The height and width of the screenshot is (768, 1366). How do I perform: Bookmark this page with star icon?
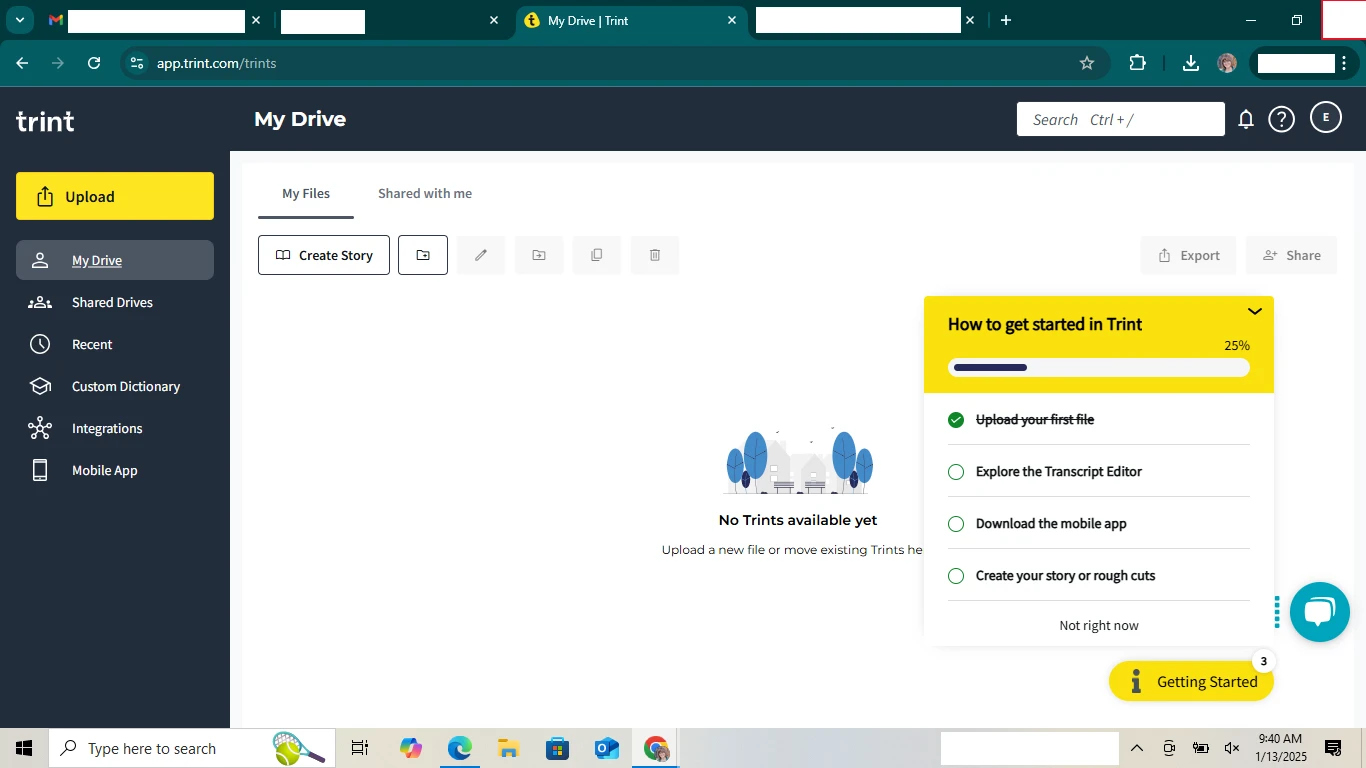pyautogui.click(x=1087, y=63)
